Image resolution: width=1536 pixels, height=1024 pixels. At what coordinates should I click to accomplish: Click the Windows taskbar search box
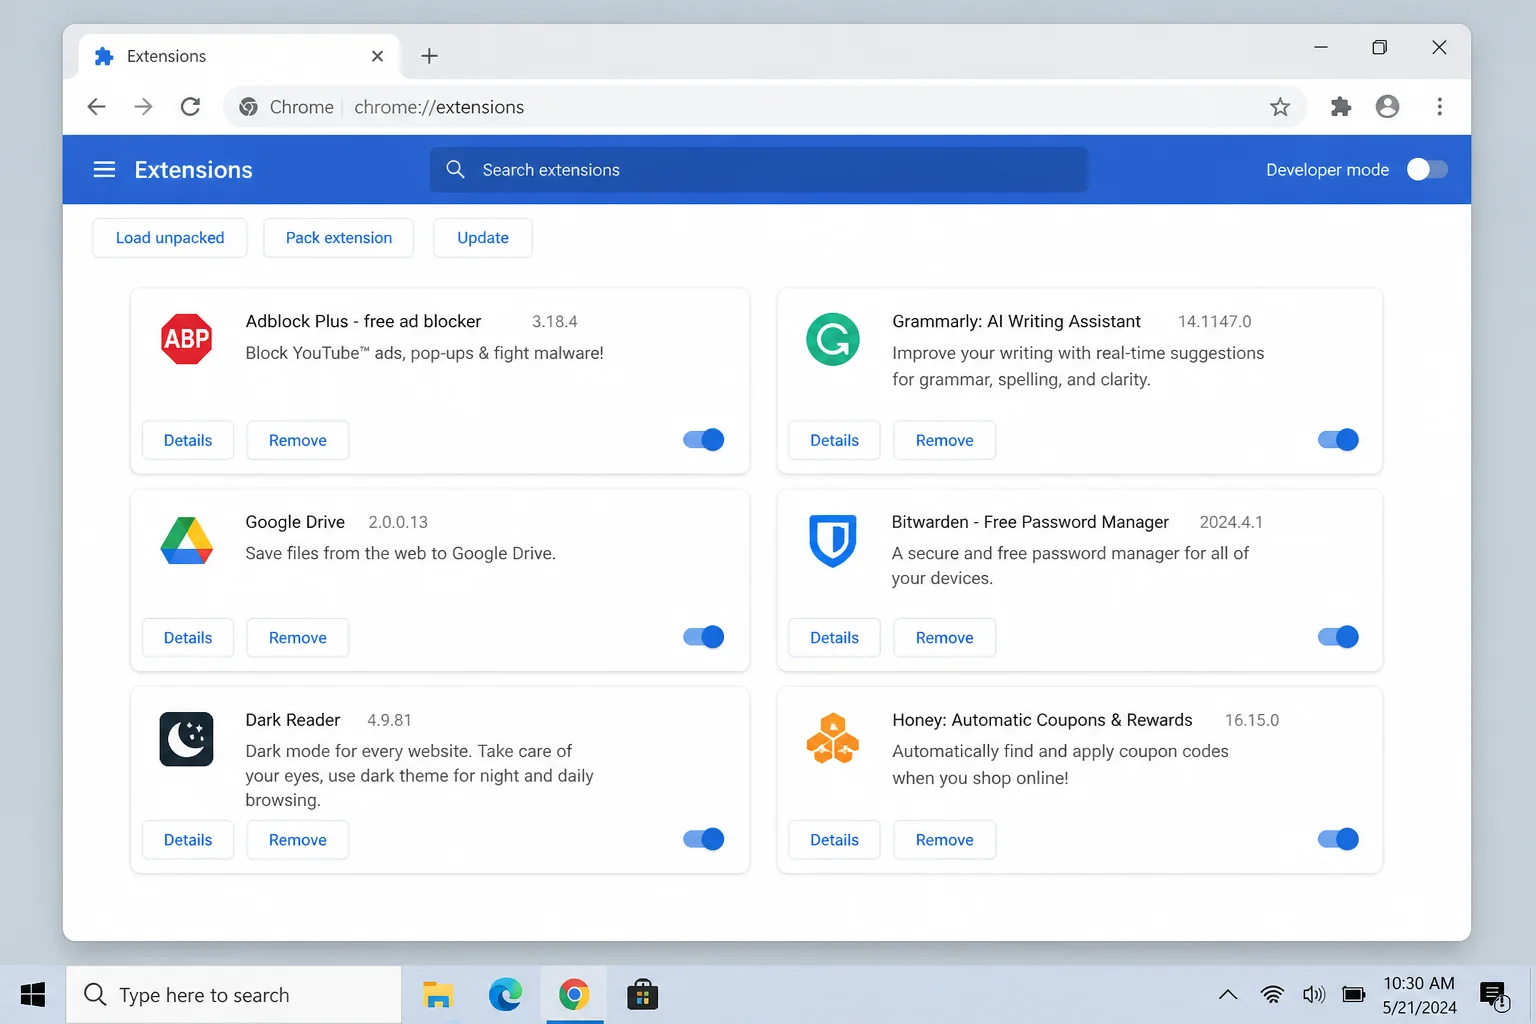tap(234, 995)
